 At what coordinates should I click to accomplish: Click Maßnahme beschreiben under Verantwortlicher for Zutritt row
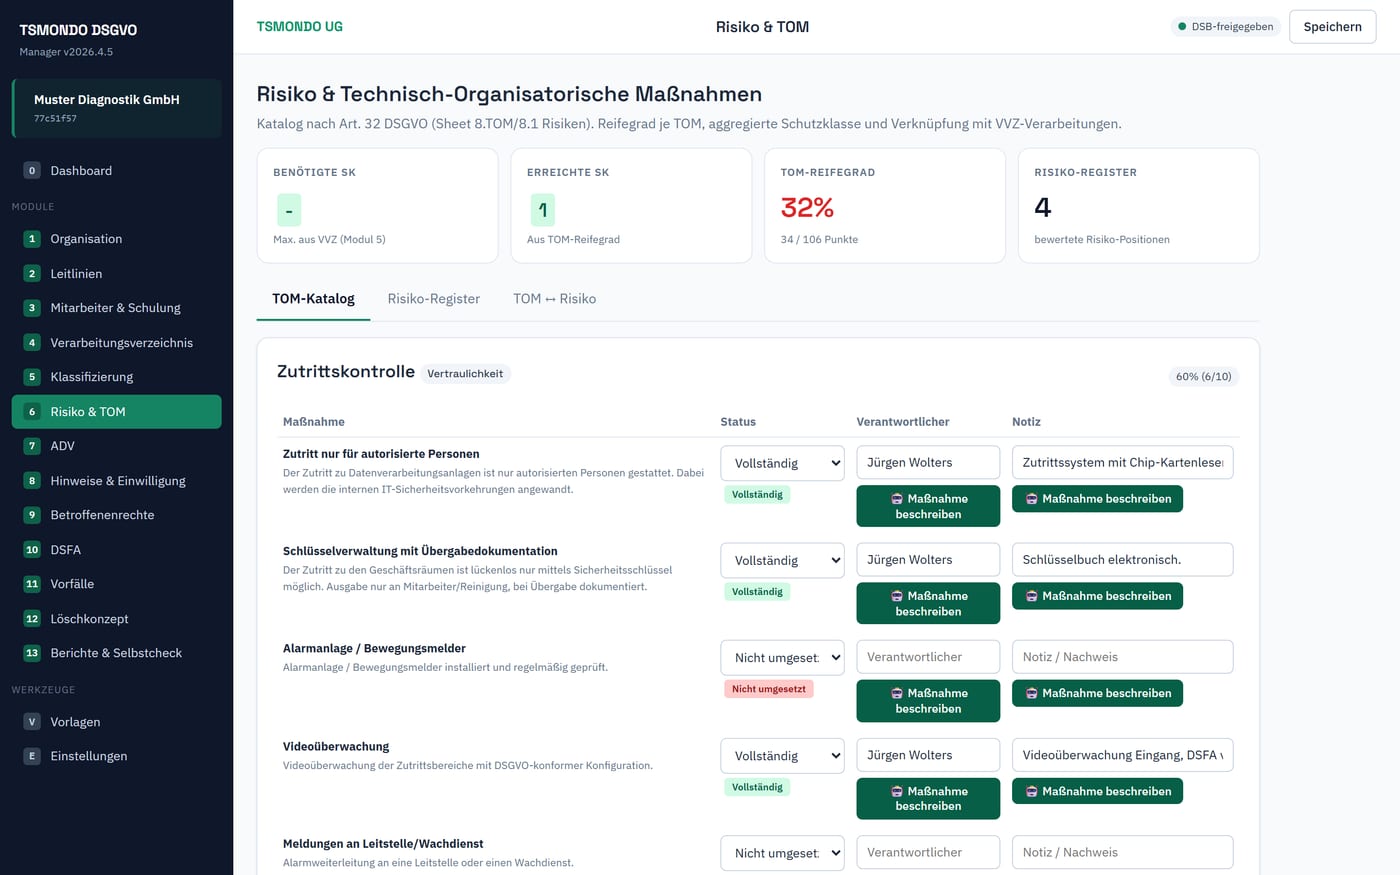pos(928,506)
